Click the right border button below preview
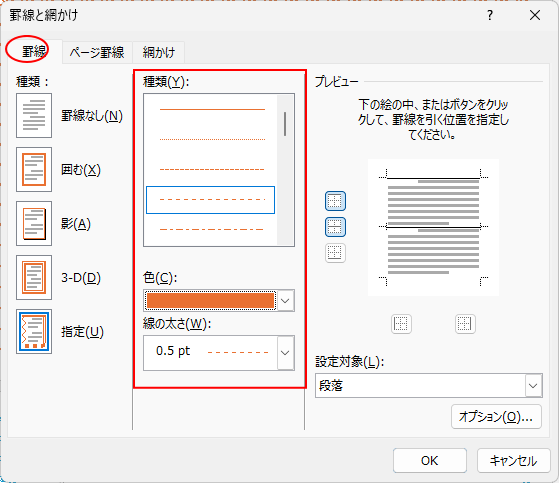Viewport: 559px width, 483px height. (465, 324)
